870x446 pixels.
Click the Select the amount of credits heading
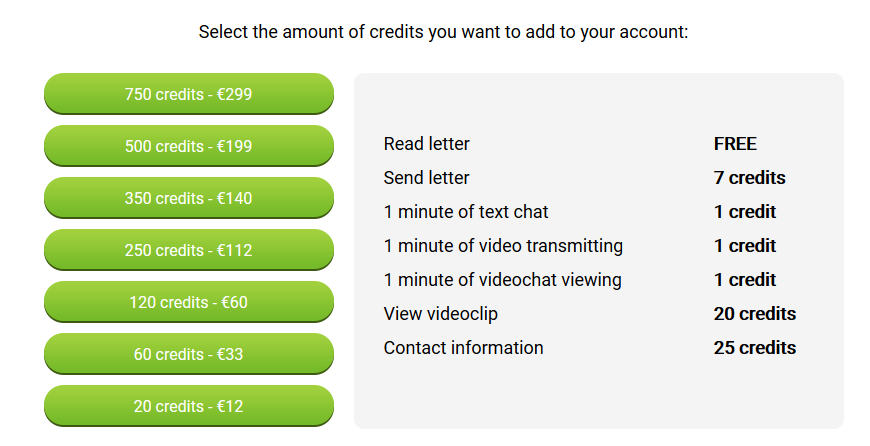(x=443, y=32)
